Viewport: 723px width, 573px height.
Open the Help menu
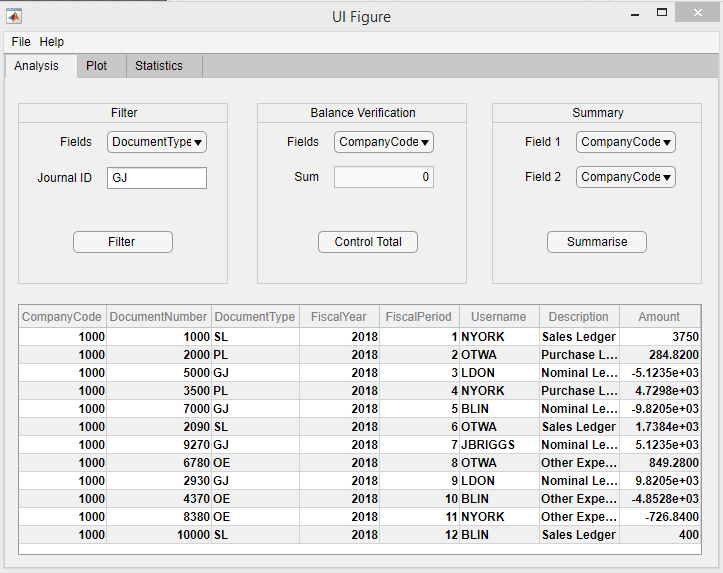click(x=52, y=42)
